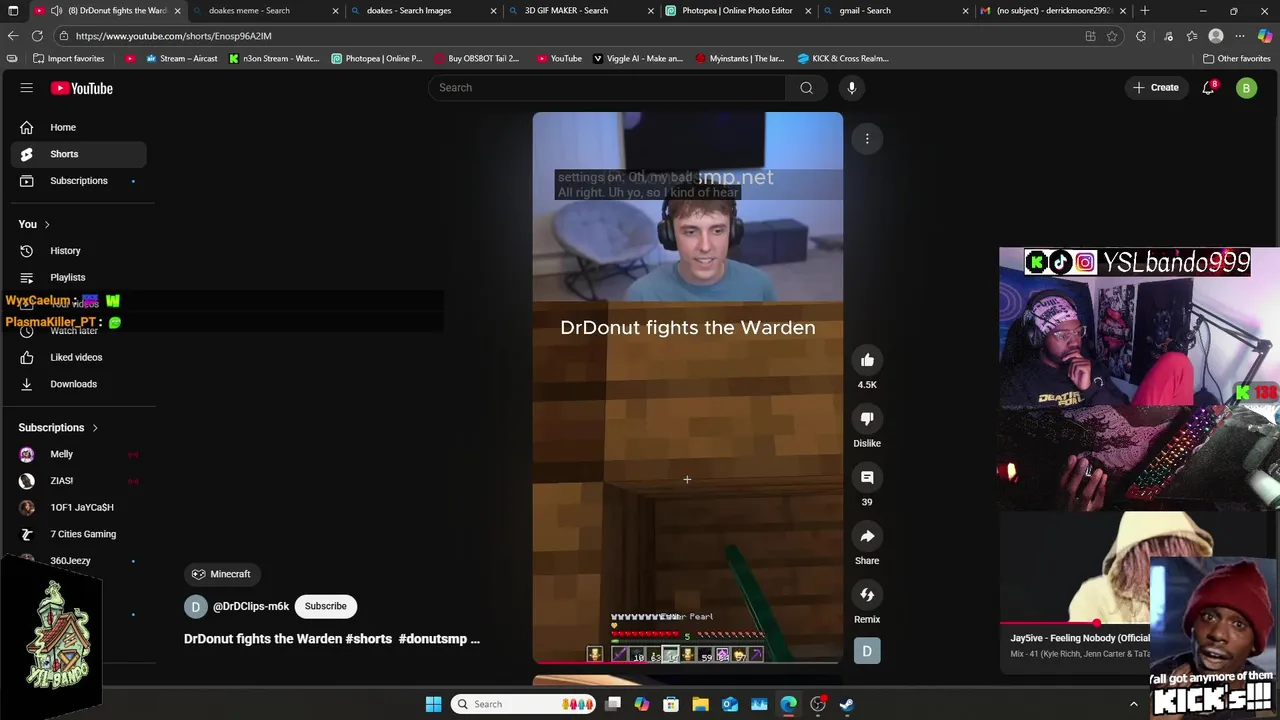The height and width of the screenshot is (720, 1280).
Task: Open Subscriptions in sidebar
Action: coord(78,181)
